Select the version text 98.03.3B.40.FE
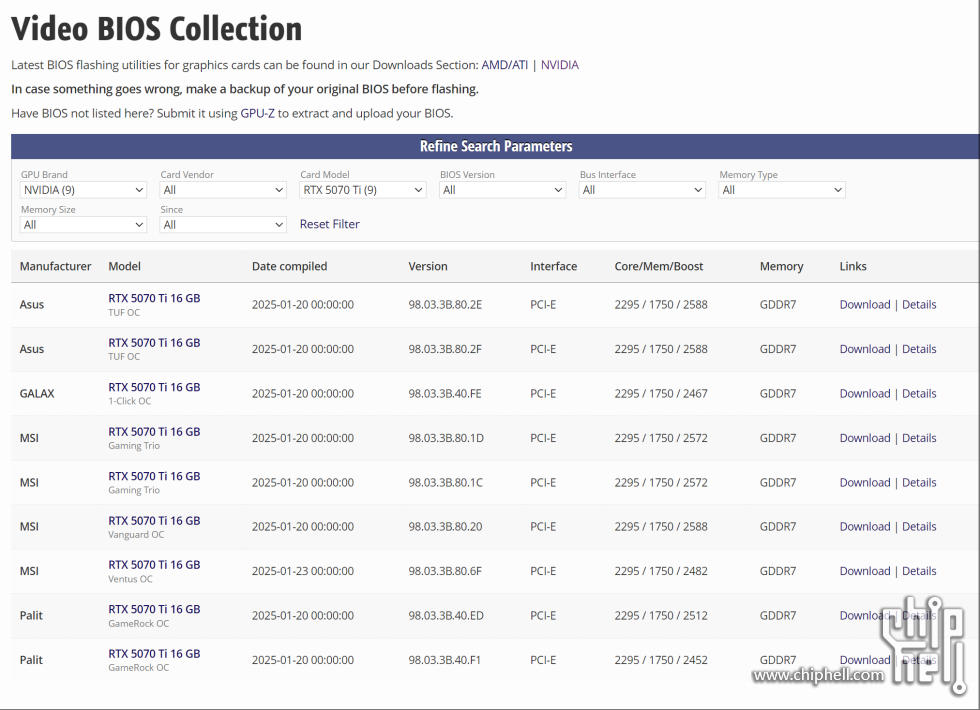The width and height of the screenshot is (980, 710). point(445,393)
